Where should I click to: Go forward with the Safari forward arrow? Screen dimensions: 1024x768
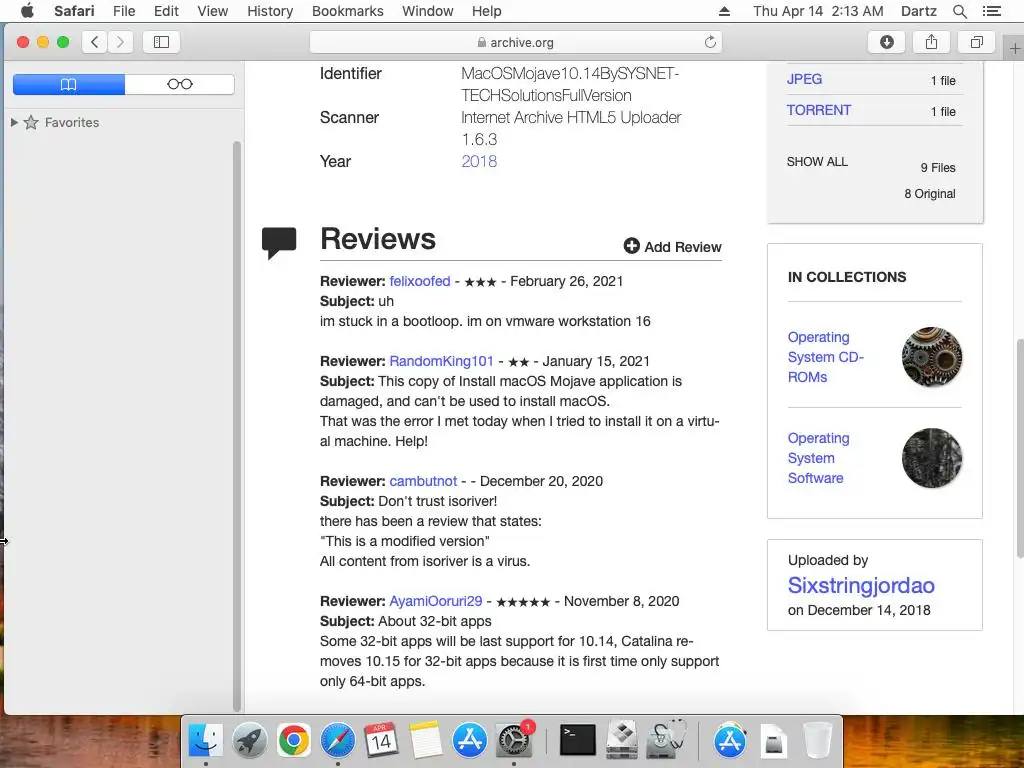120,42
